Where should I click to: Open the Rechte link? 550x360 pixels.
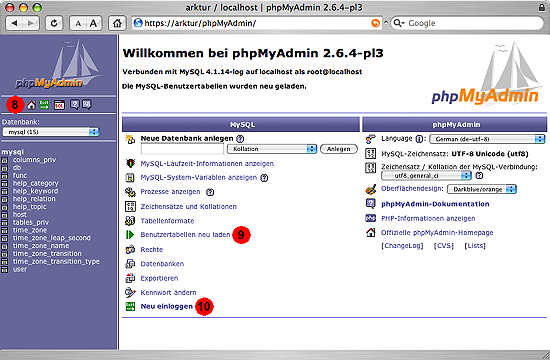point(152,249)
